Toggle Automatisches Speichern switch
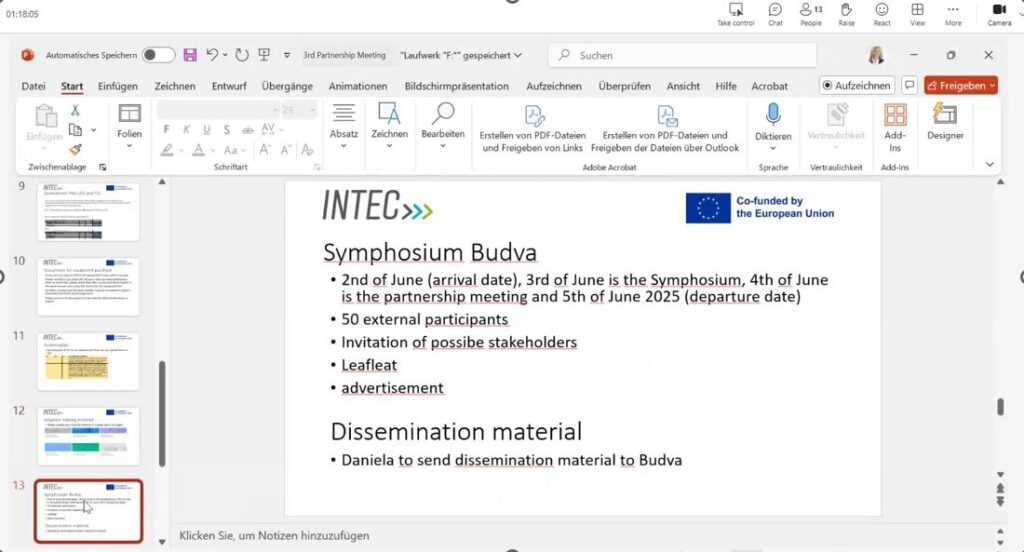 coord(158,55)
